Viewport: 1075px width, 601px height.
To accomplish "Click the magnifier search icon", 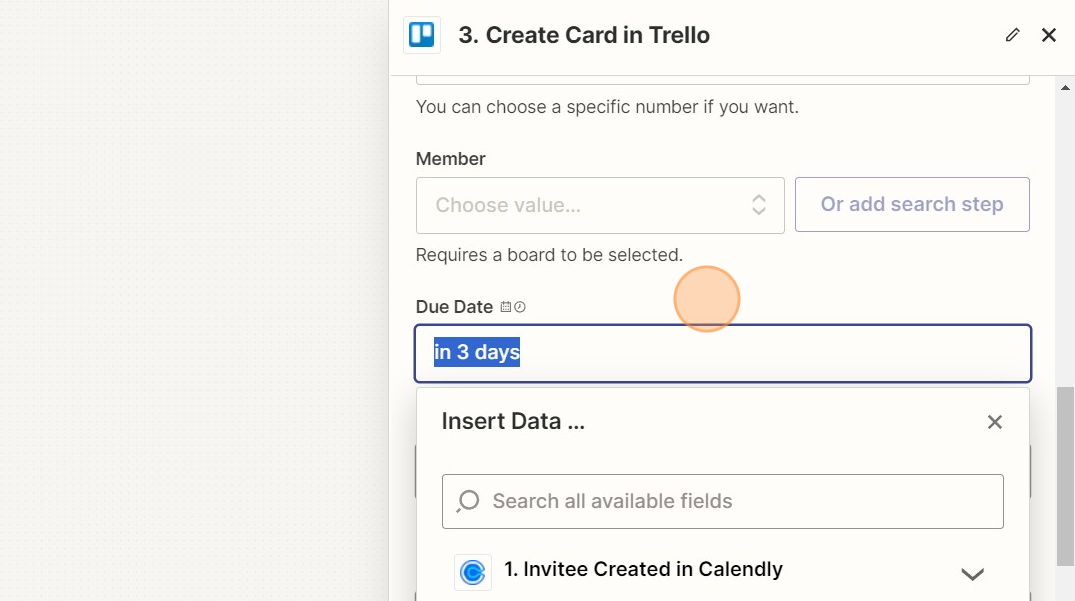I will (x=468, y=501).
